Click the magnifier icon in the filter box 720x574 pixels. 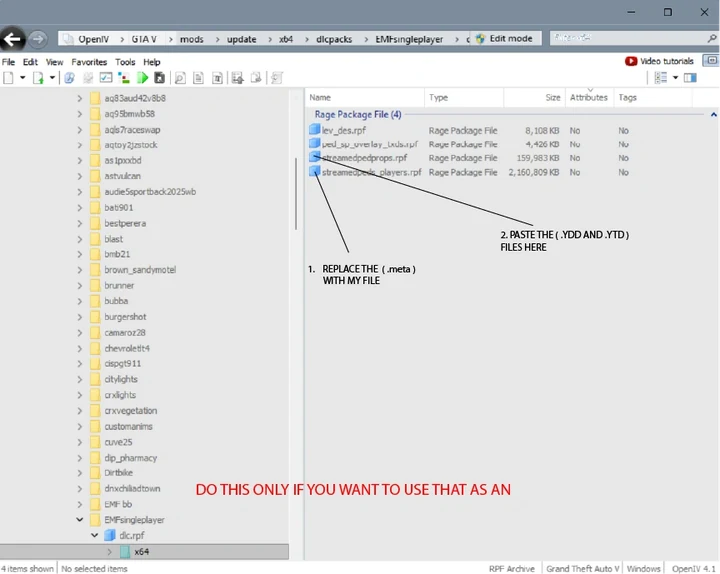[x=712, y=38]
